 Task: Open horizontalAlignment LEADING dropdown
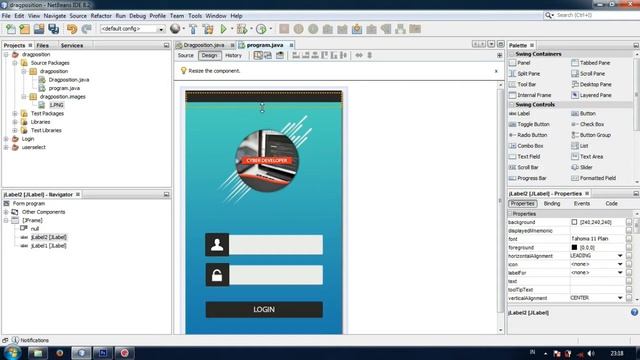pyautogui.click(x=620, y=256)
